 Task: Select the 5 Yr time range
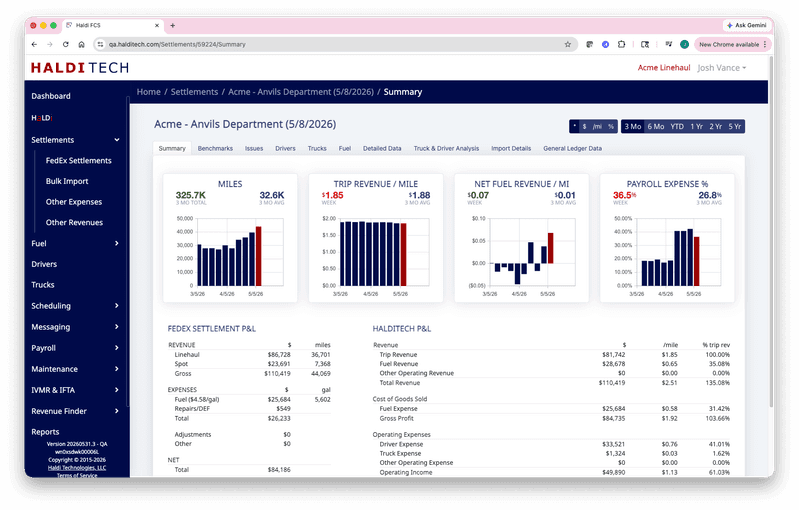735,126
